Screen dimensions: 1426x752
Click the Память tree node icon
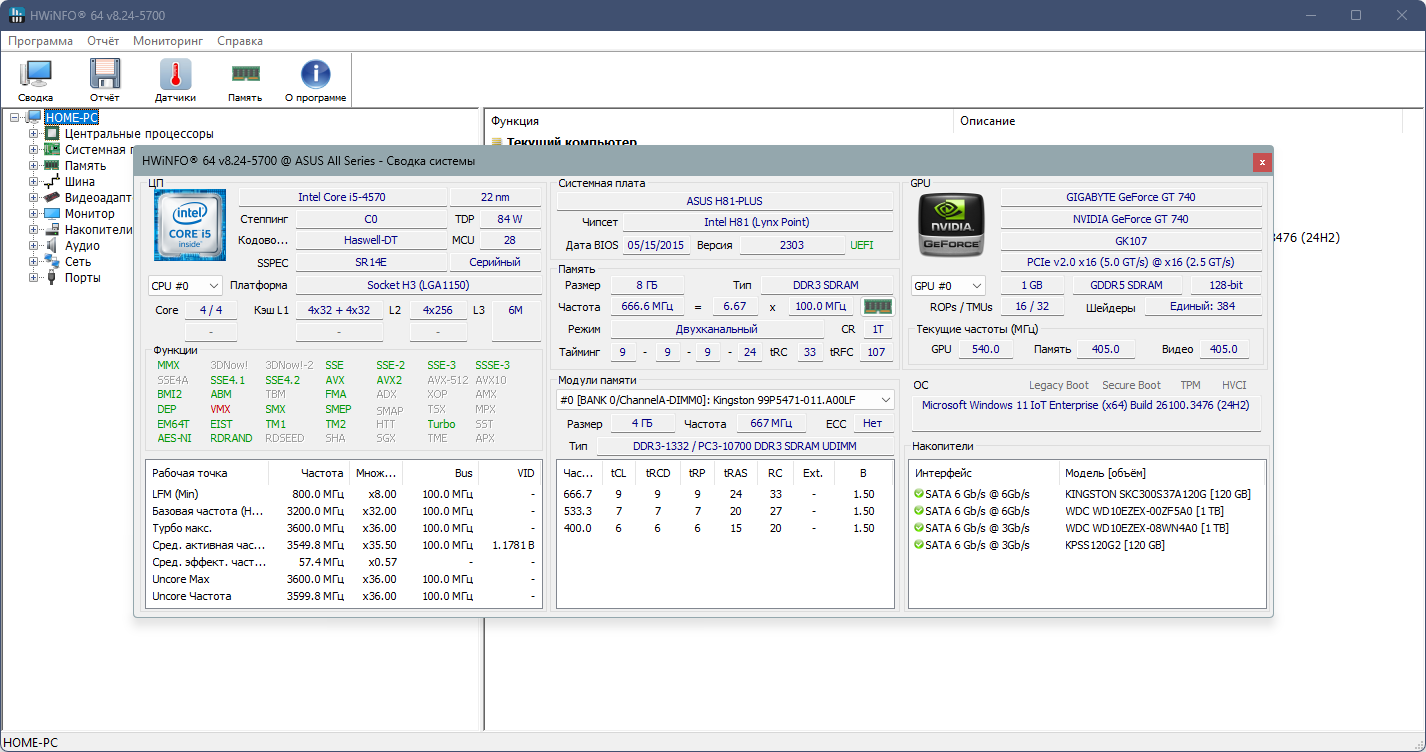click(52, 166)
